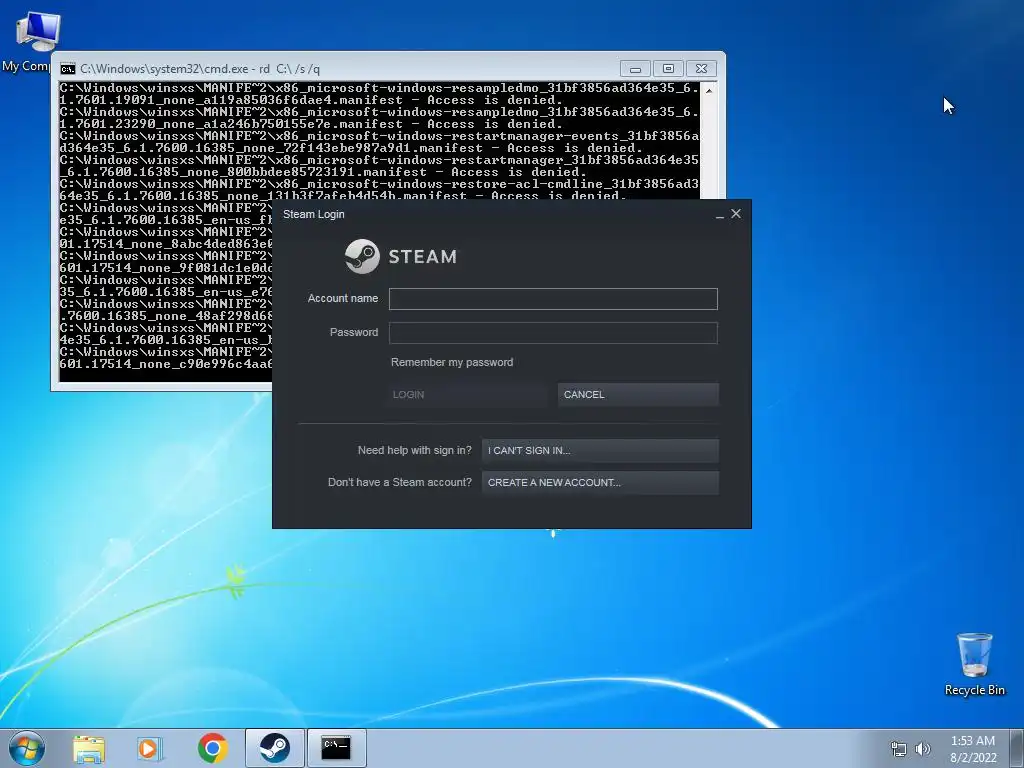Toggle Remember my password option
This screenshot has width=1024, height=768.
pos(452,362)
